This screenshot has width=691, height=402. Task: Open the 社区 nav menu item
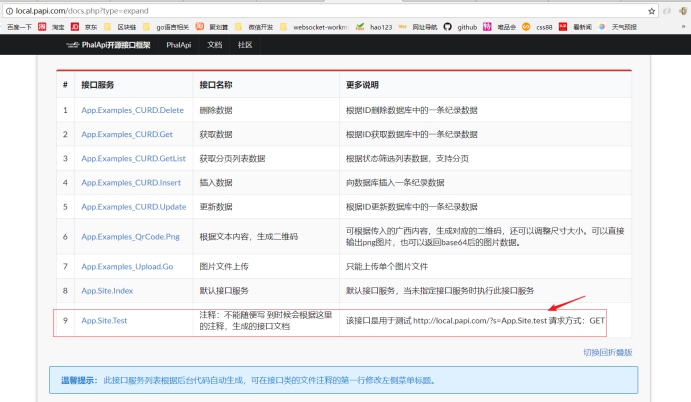245,45
